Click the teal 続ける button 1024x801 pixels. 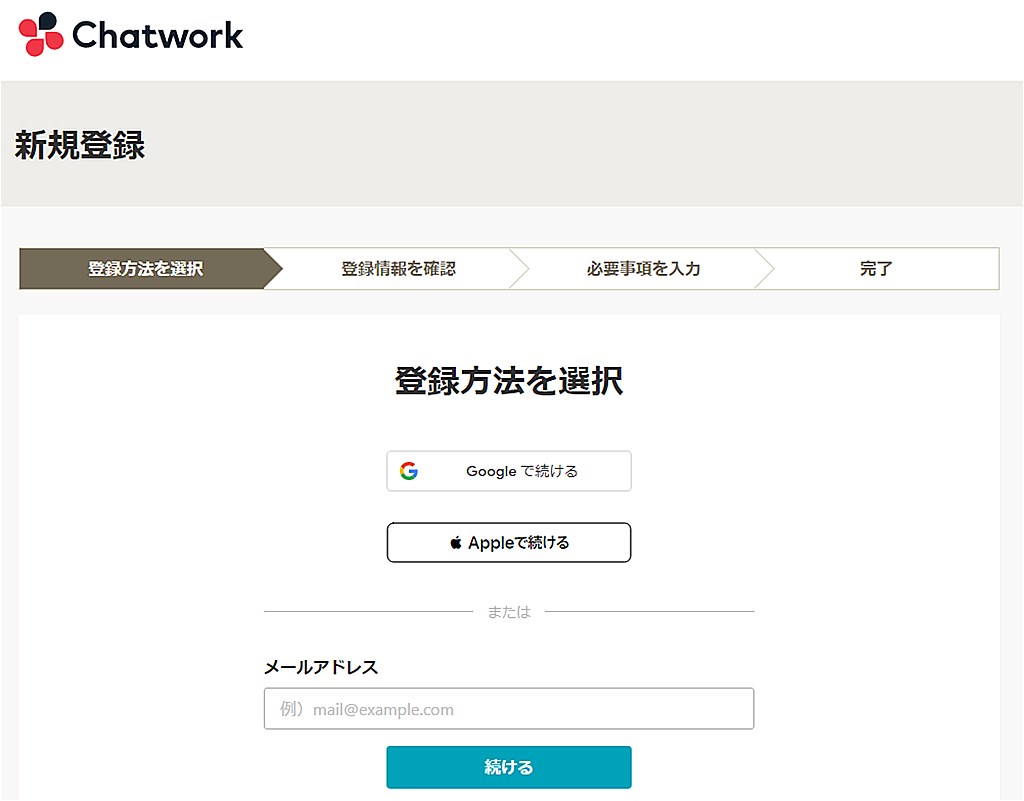(x=509, y=767)
